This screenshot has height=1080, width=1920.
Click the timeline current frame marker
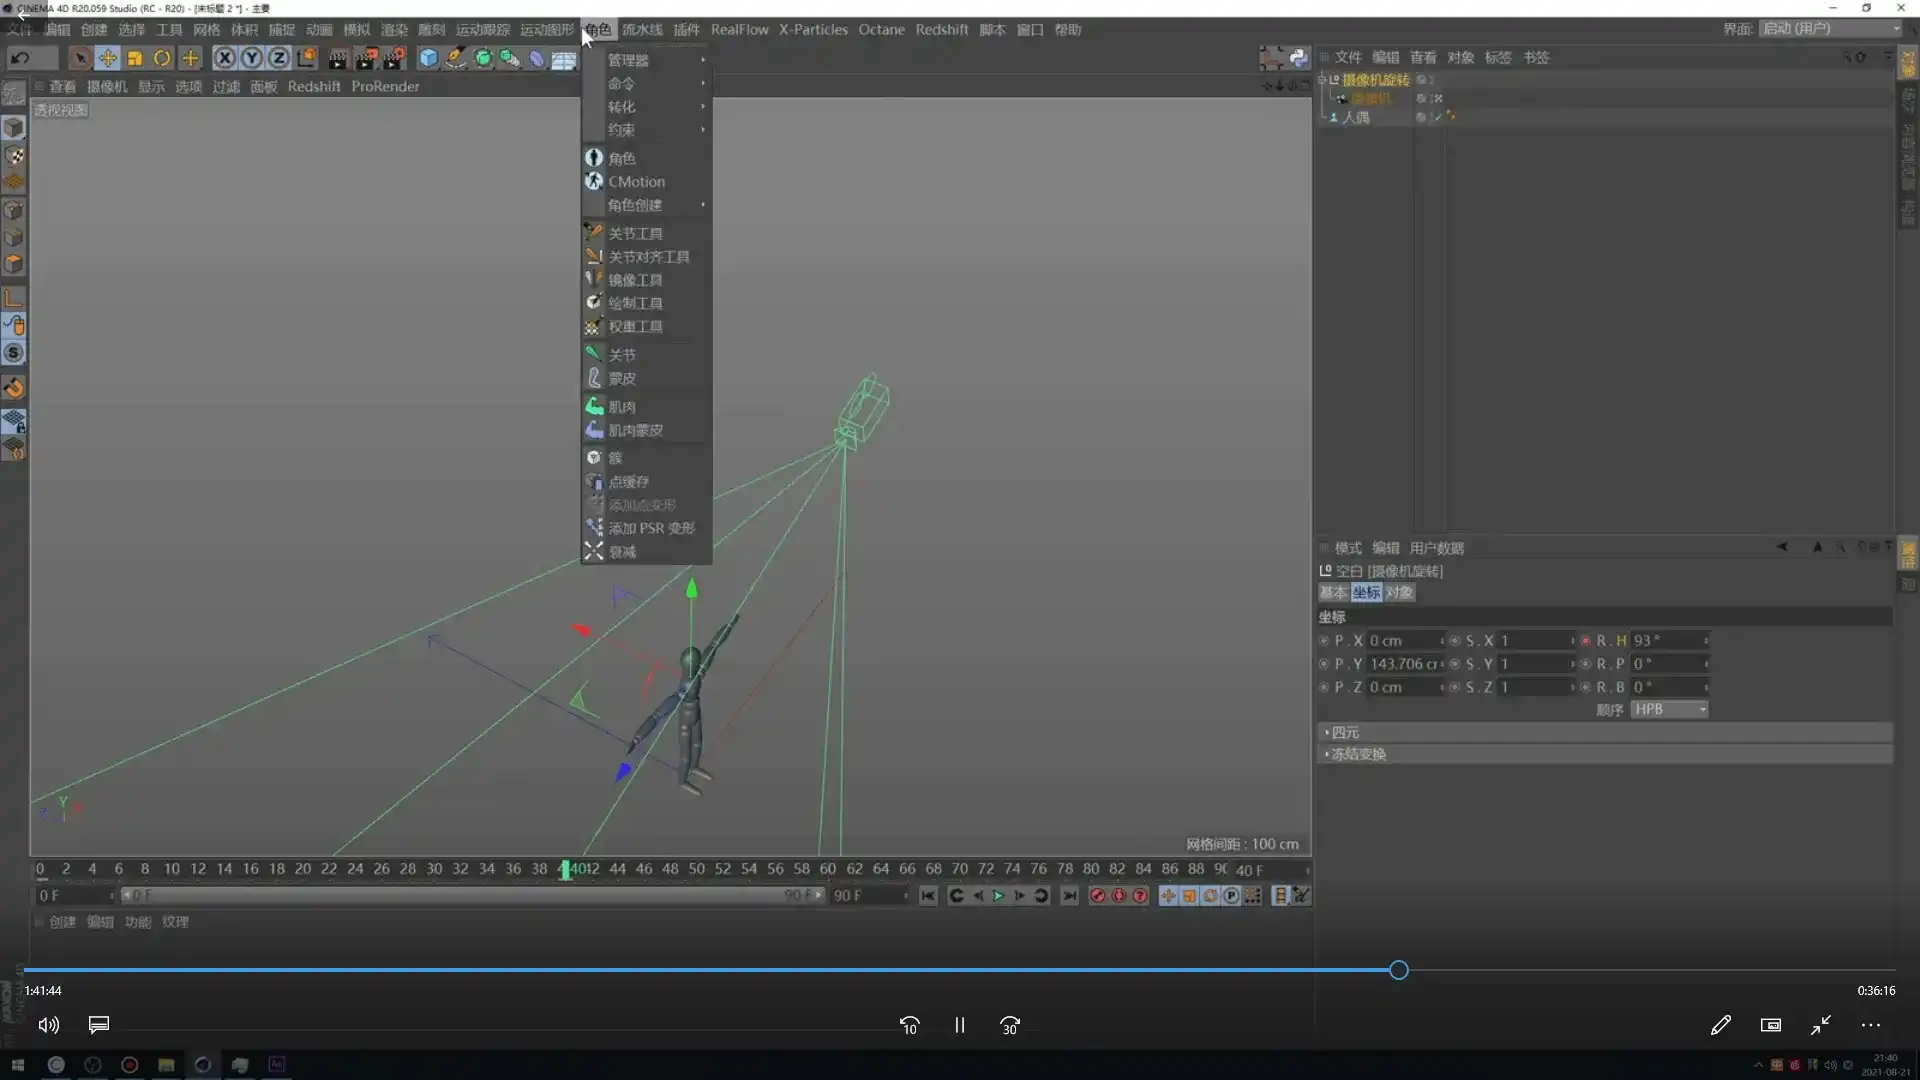click(x=565, y=870)
